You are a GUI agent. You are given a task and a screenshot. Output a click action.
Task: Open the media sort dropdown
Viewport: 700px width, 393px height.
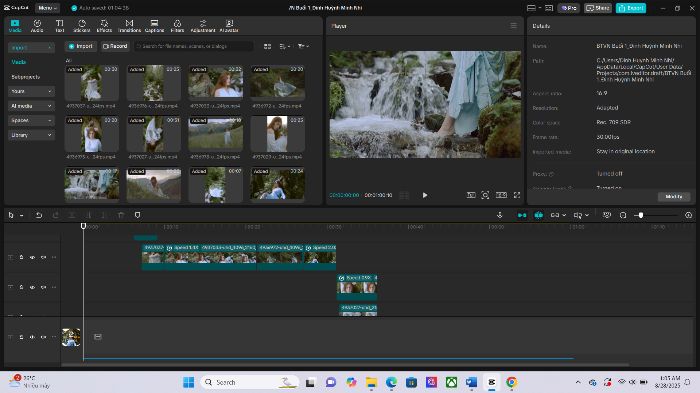(285, 46)
